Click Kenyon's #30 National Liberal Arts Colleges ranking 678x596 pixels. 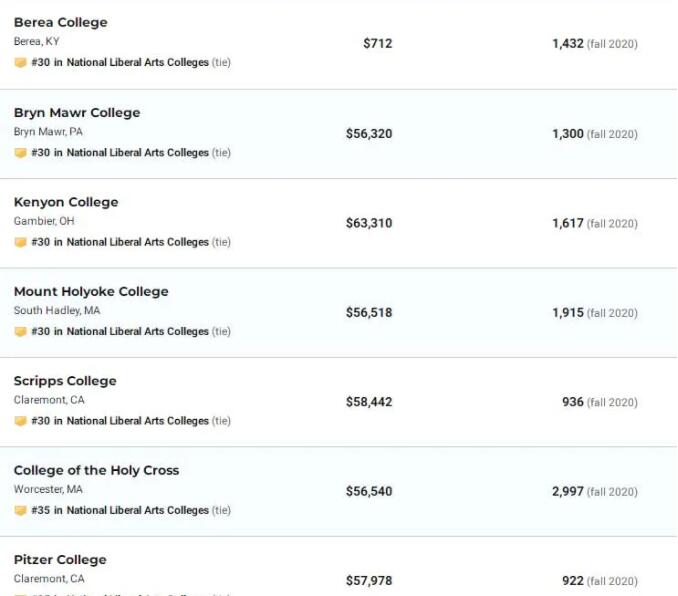[x=120, y=242]
